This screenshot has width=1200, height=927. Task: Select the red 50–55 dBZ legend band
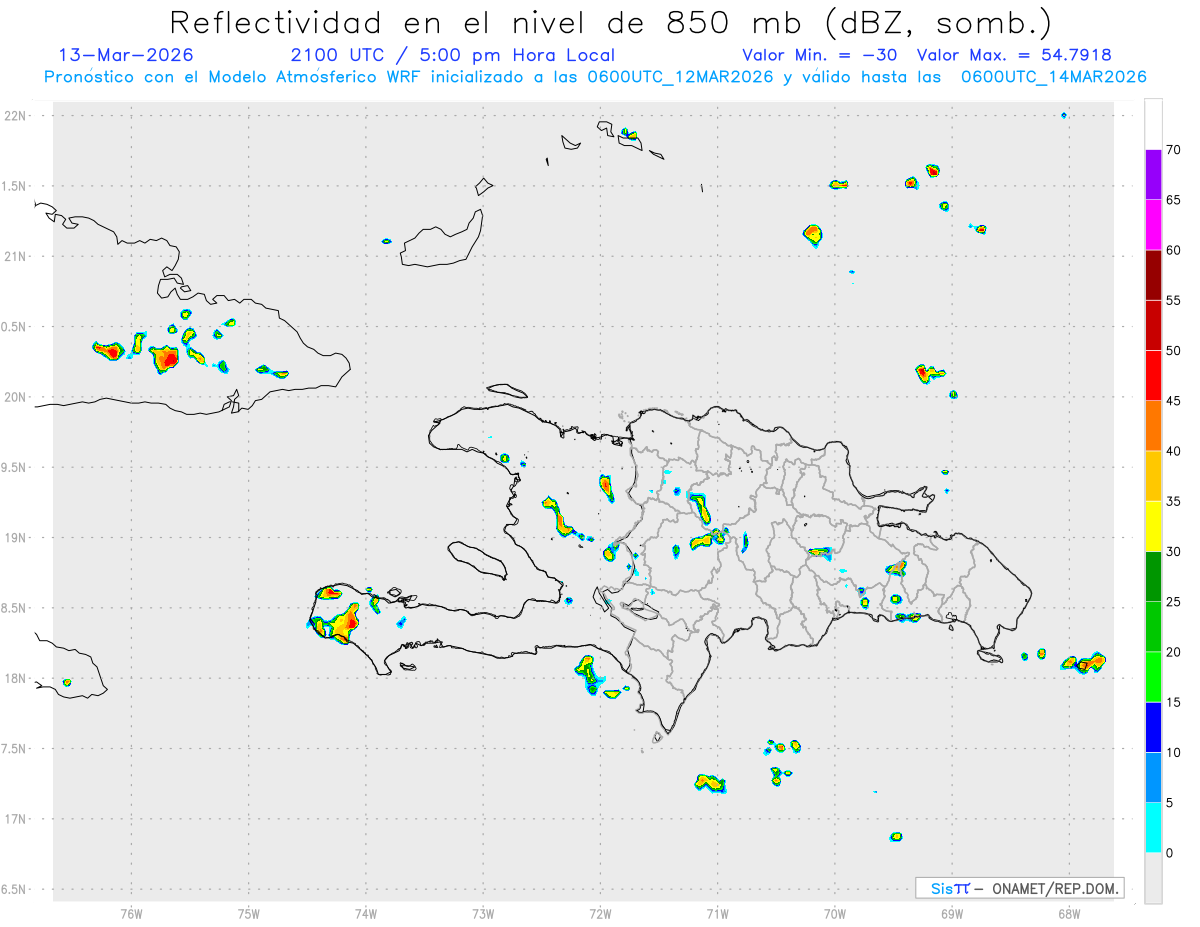click(x=1153, y=325)
